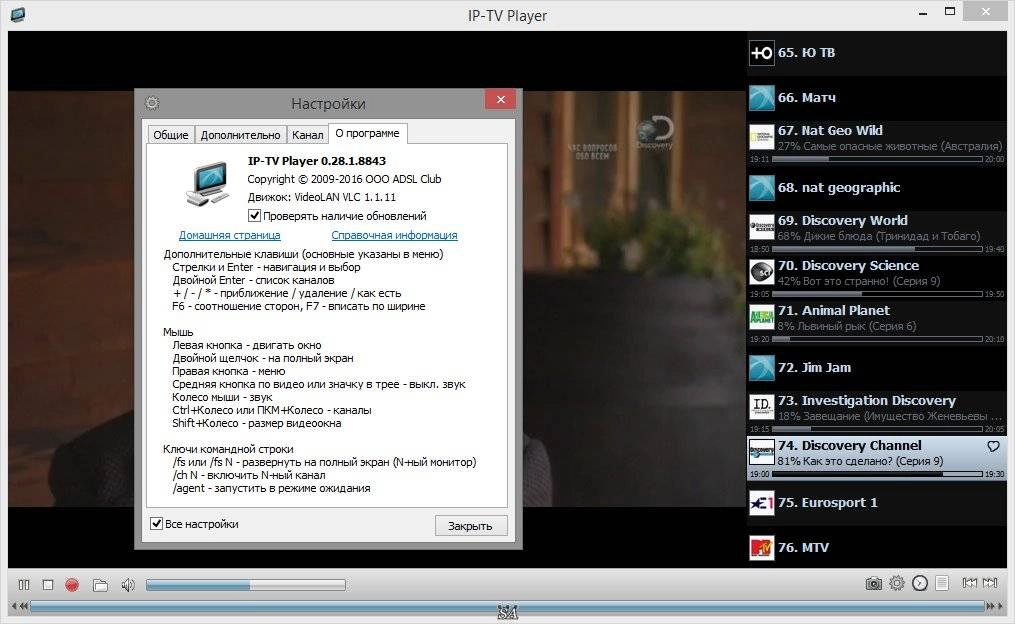
Task: Click the nat geographic placeholder logo
Action: click(x=762, y=188)
